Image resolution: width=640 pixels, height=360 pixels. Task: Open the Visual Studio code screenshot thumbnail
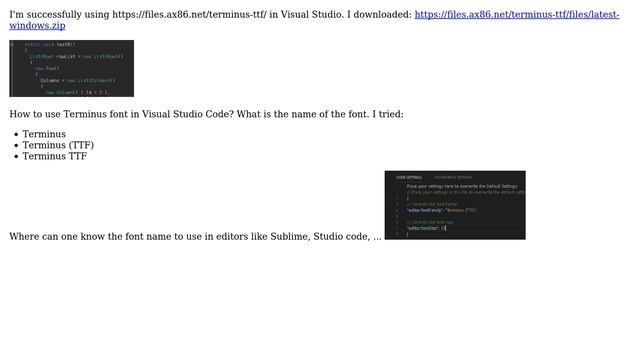click(71, 68)
